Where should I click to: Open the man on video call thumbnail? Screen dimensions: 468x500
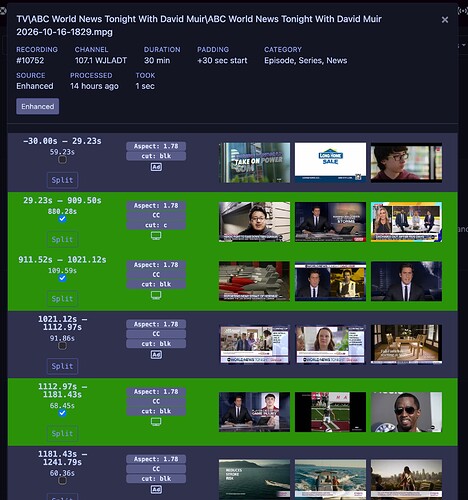point(254,222)
